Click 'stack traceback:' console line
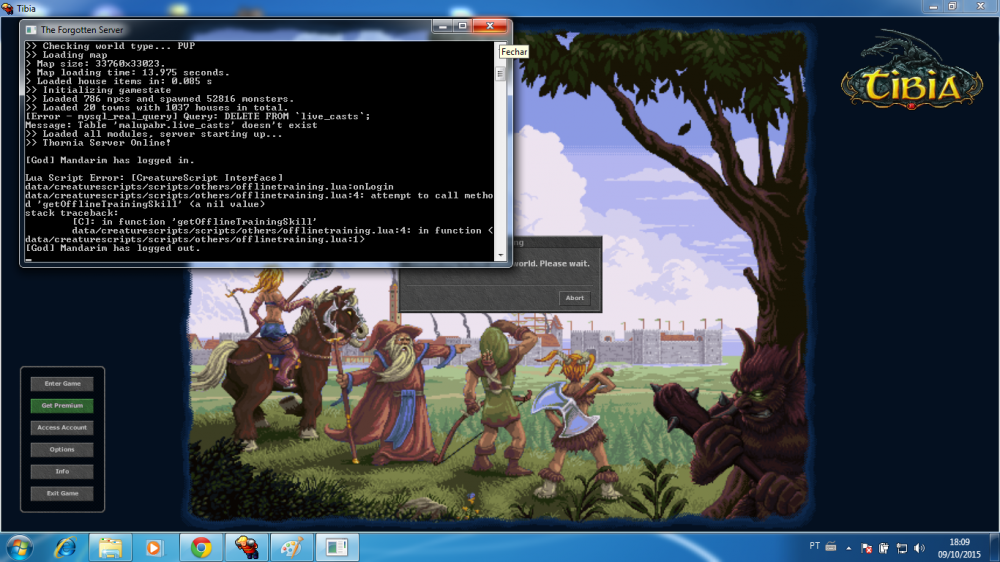This screenshot has width=1000, height=562. click(x=71, y=213)
